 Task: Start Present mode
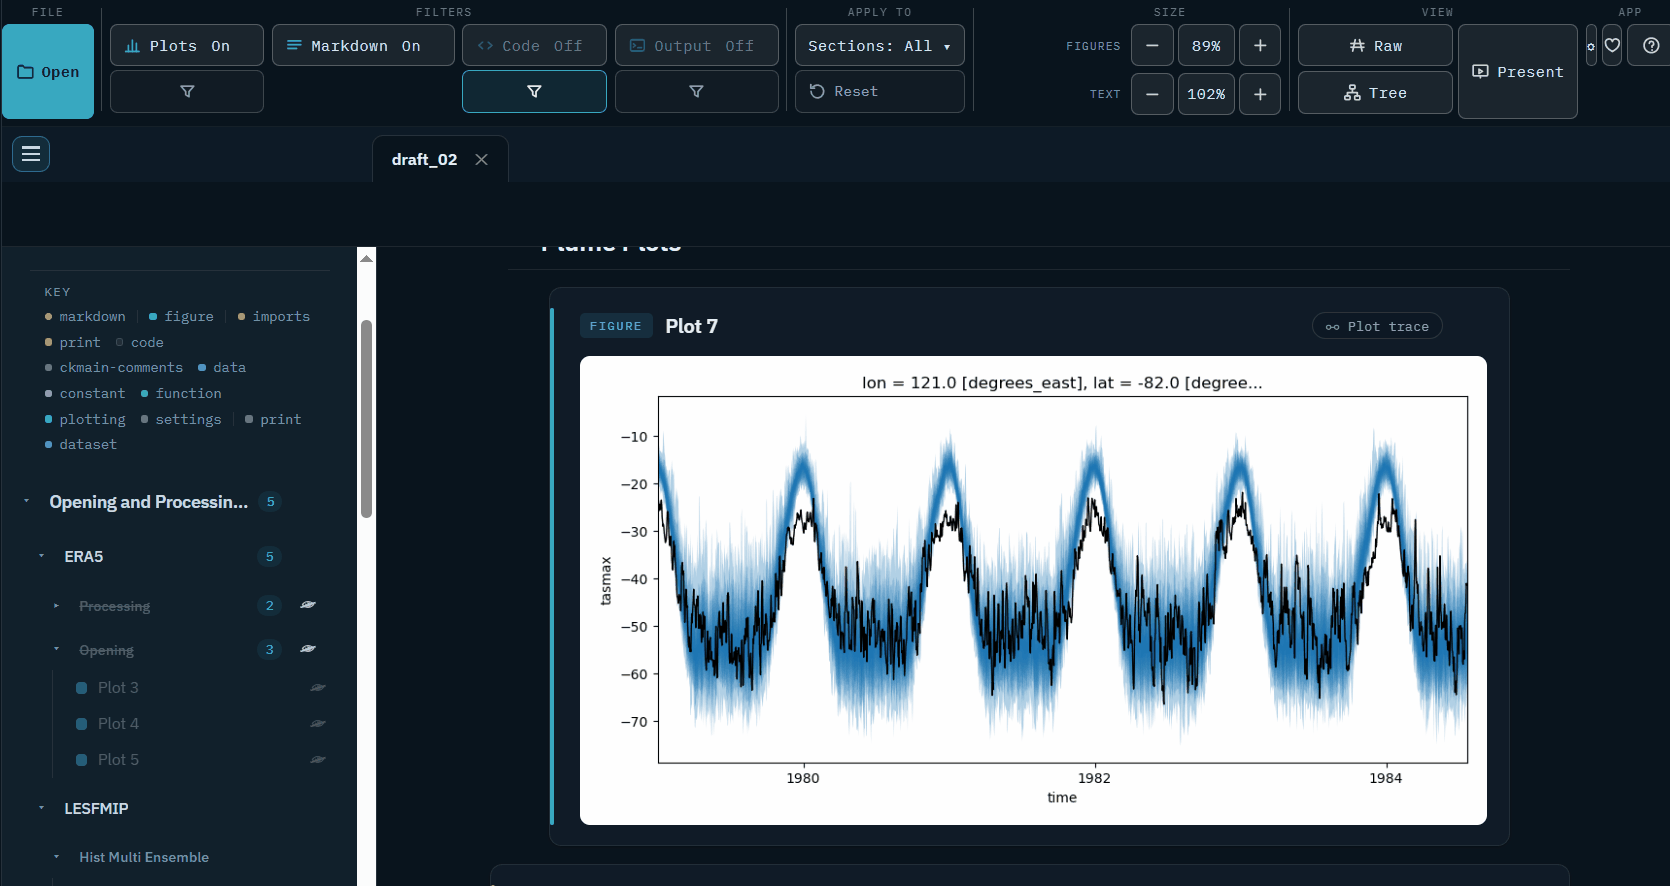1518,72
